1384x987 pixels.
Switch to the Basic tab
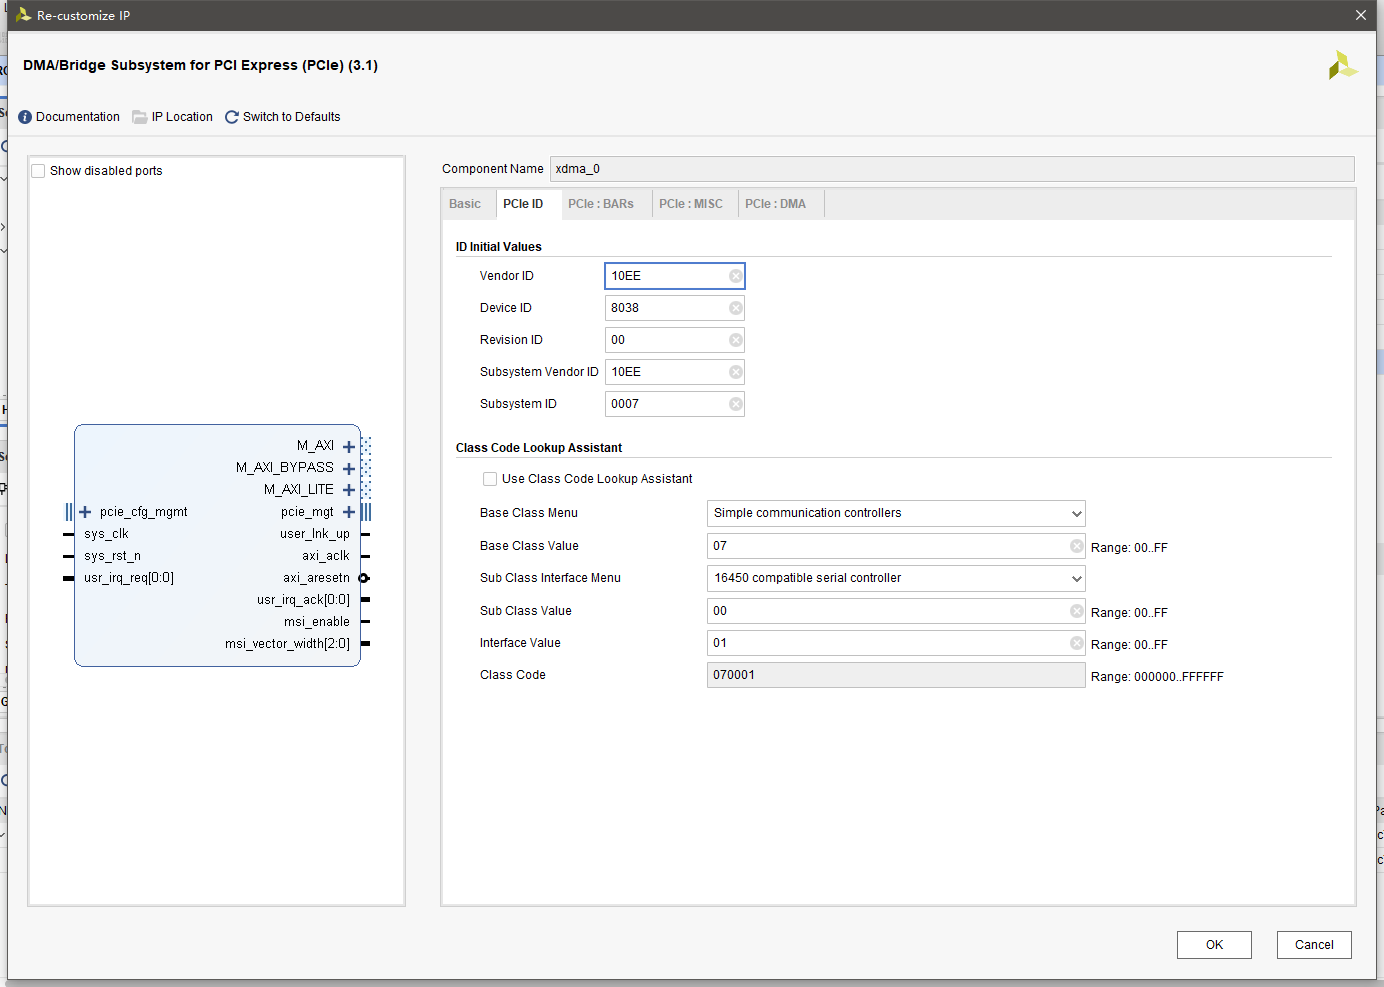tap(465, 204)
